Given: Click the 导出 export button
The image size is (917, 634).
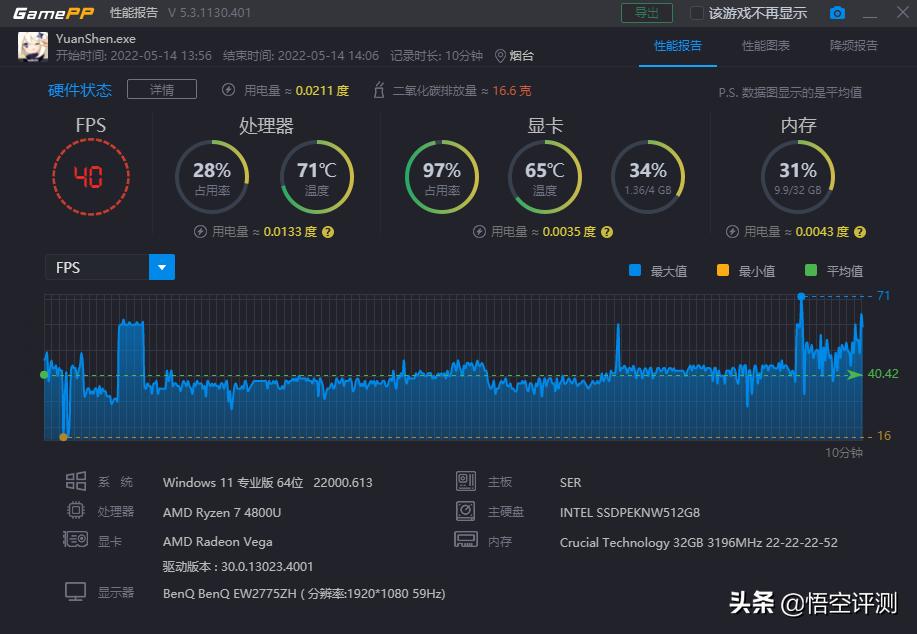Looking at the screenshot, I should point(645,13).
